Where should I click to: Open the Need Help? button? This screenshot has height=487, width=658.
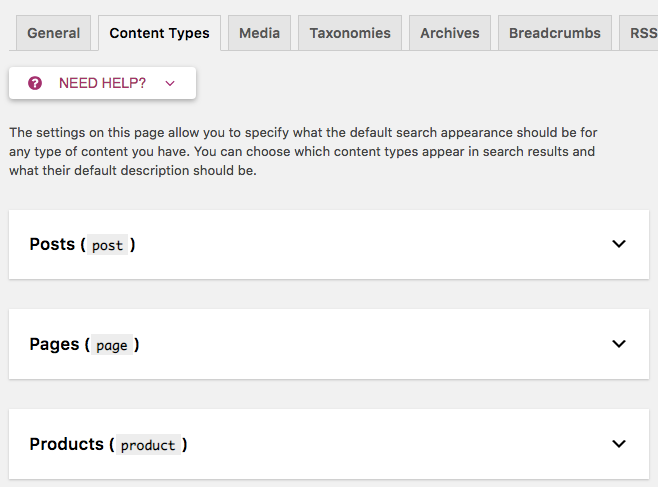pyautogui.click(x=102, y=83)
